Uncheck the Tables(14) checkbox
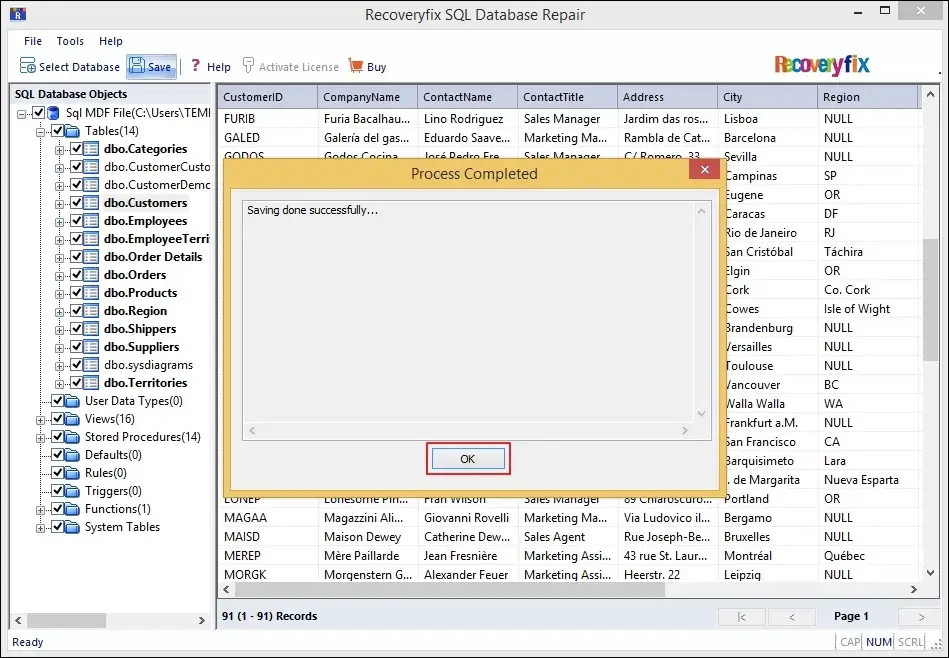This screenshot has height=658, width=949. click(x=57, y=131)
